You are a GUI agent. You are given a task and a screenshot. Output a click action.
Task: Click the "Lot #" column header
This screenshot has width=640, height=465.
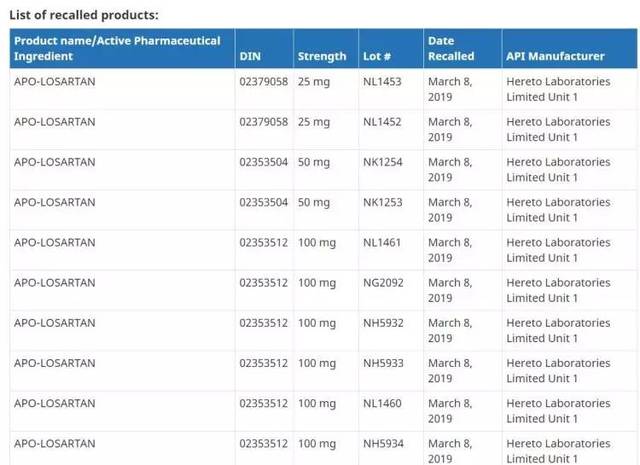[376, 57]
